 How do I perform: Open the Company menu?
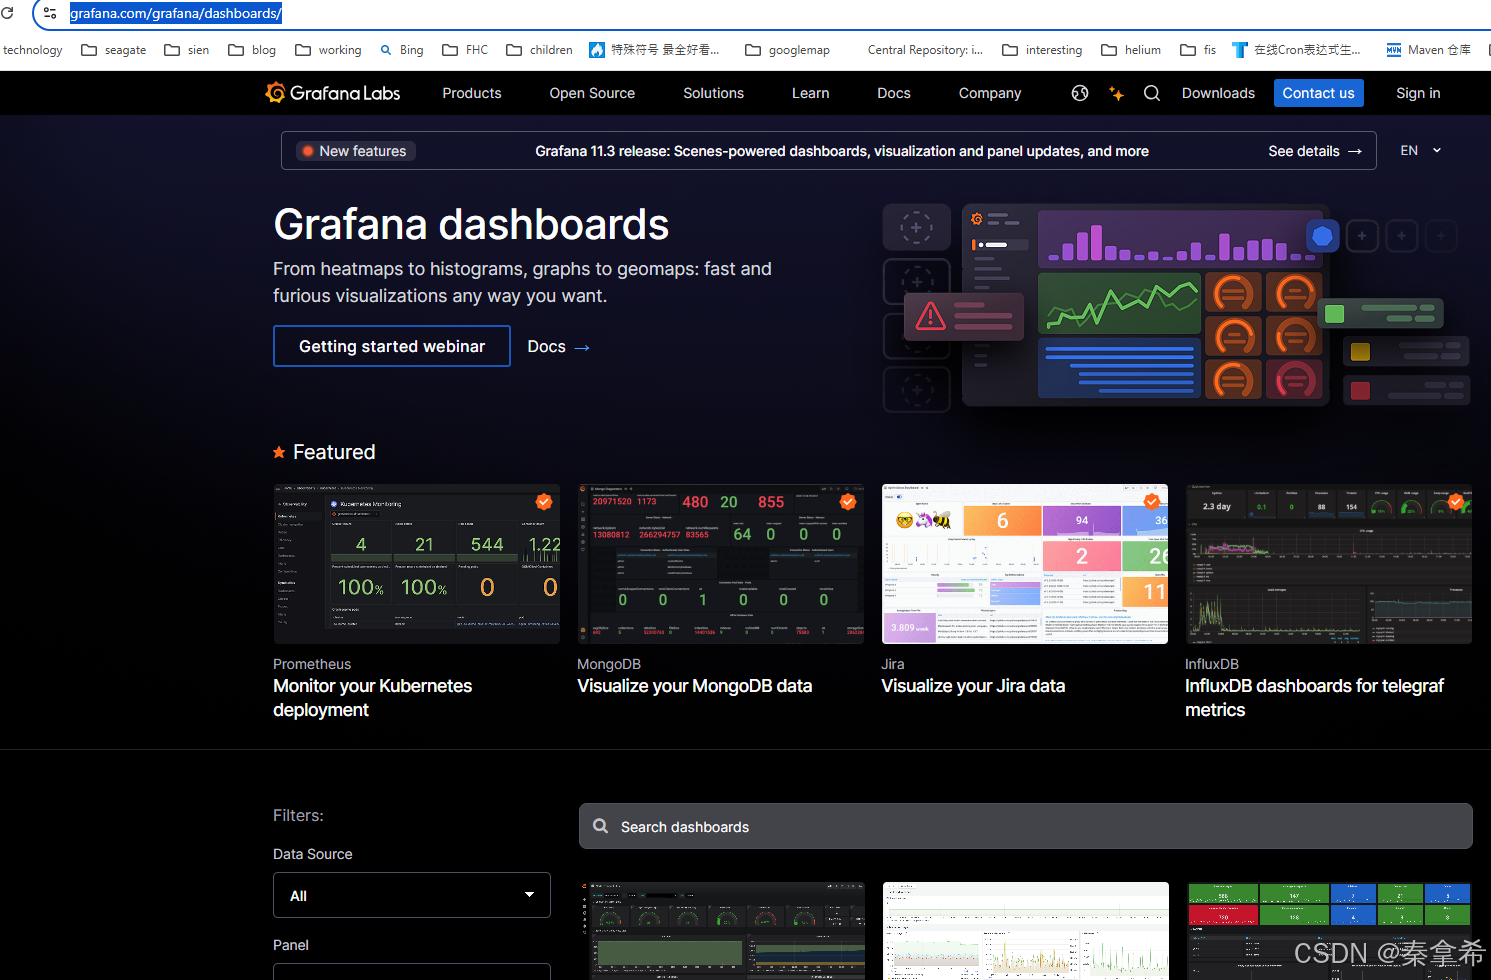tap(990, 93)
